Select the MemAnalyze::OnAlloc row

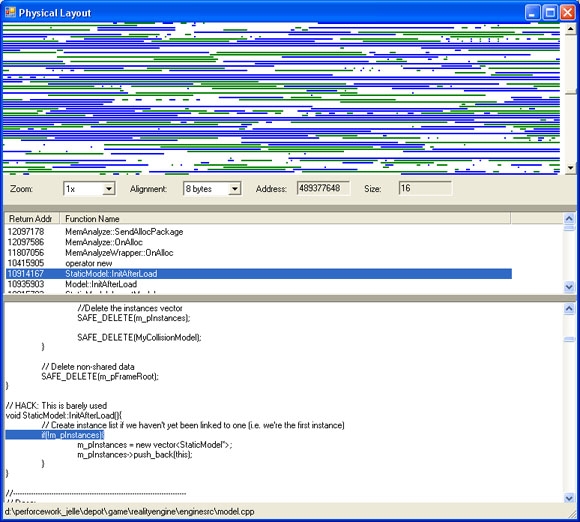[259, 242]
